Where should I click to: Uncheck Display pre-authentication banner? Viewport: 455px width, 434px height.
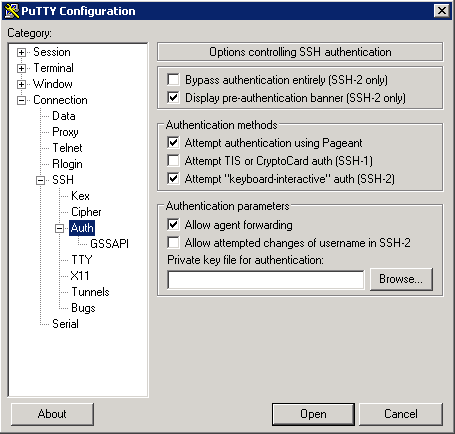(x=173, y=98)
